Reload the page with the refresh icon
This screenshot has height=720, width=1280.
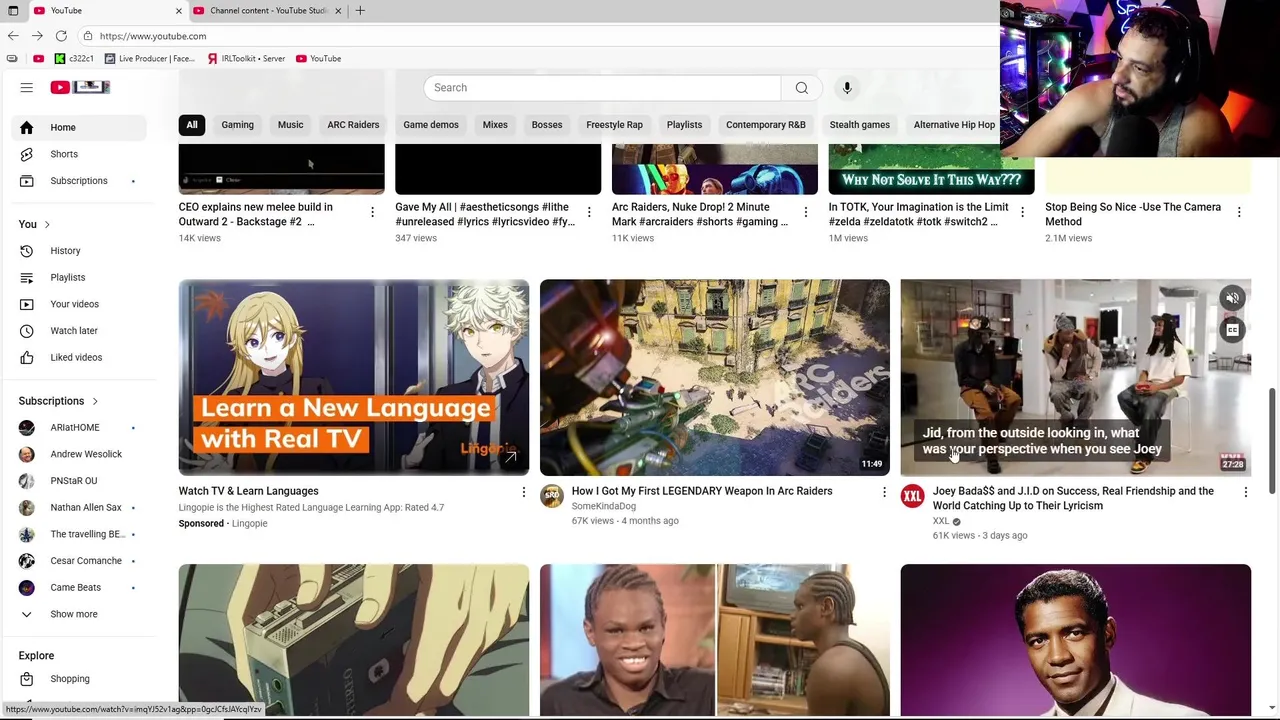click(x=61, y=36)
